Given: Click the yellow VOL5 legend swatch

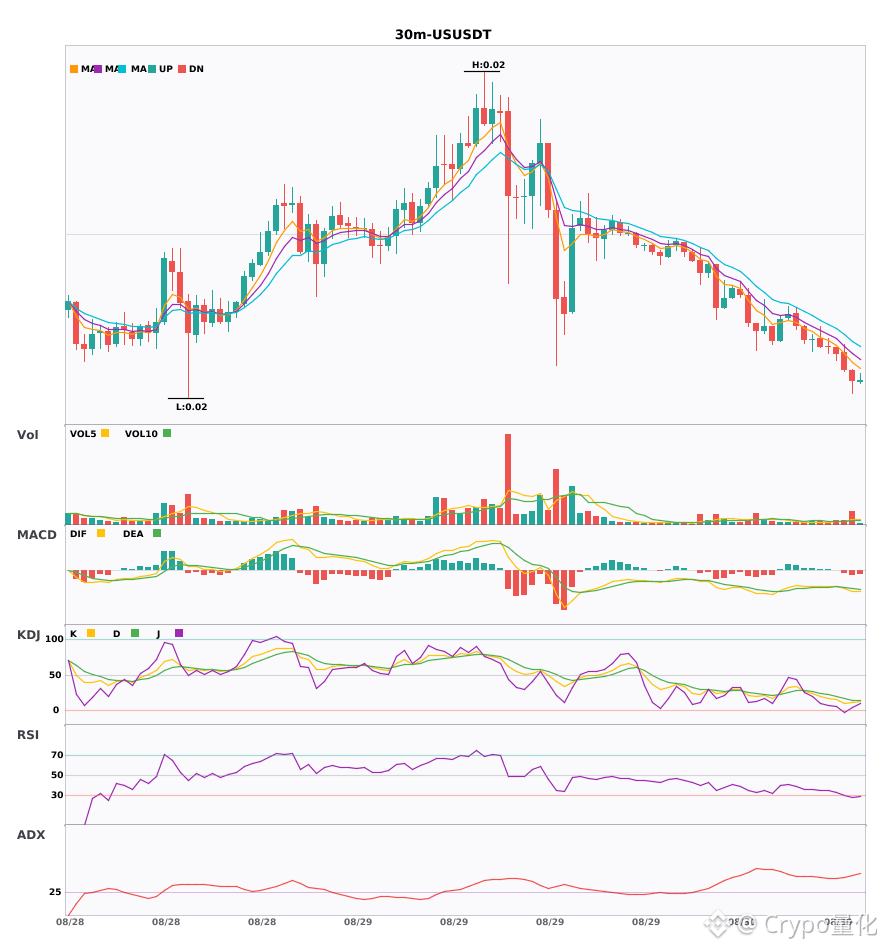Looking at the screenshot, I should point(105,433).
